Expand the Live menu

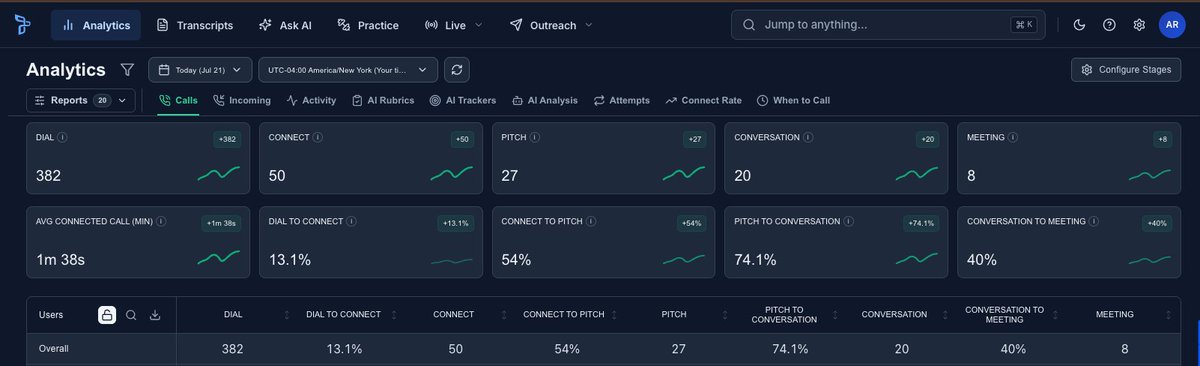[454, 25]
